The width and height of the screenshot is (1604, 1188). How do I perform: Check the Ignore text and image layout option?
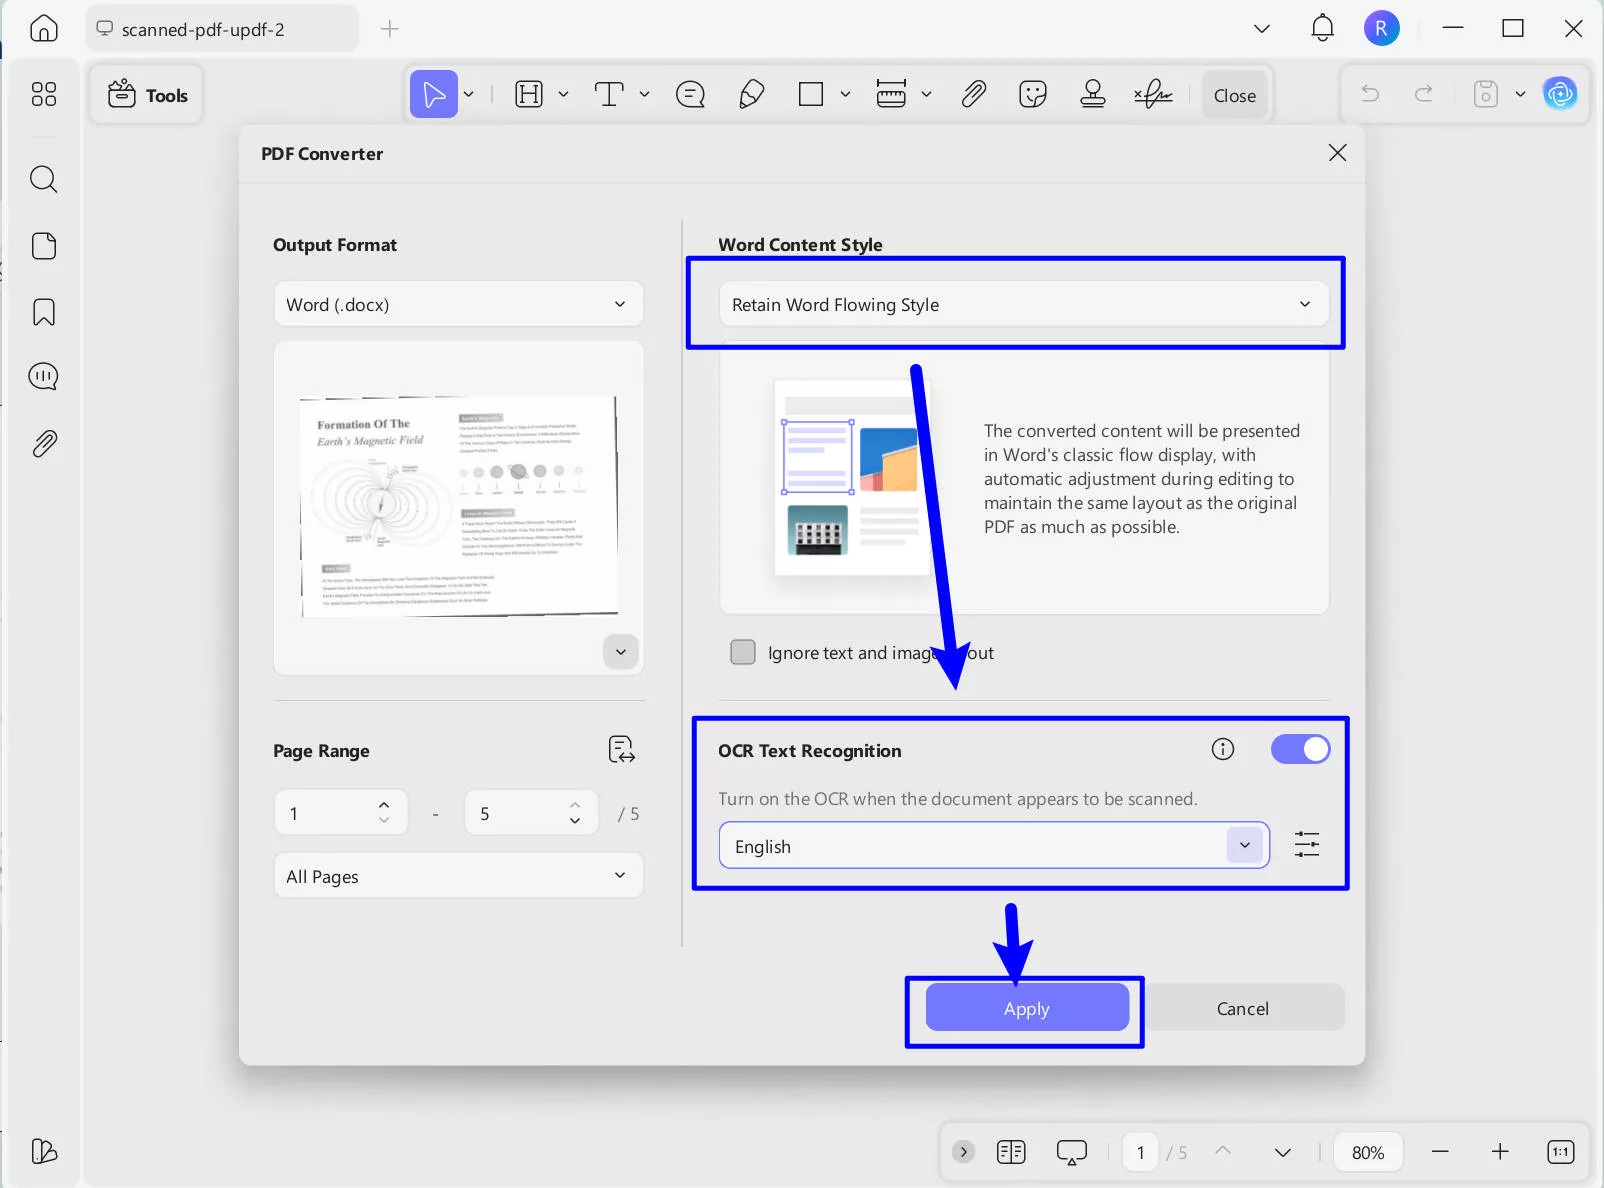(743, 651)
